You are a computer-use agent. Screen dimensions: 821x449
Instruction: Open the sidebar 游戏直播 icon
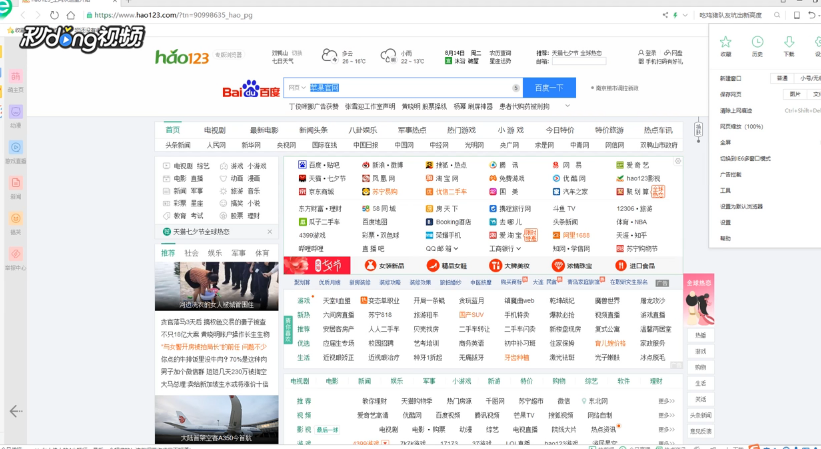[16, 148]
